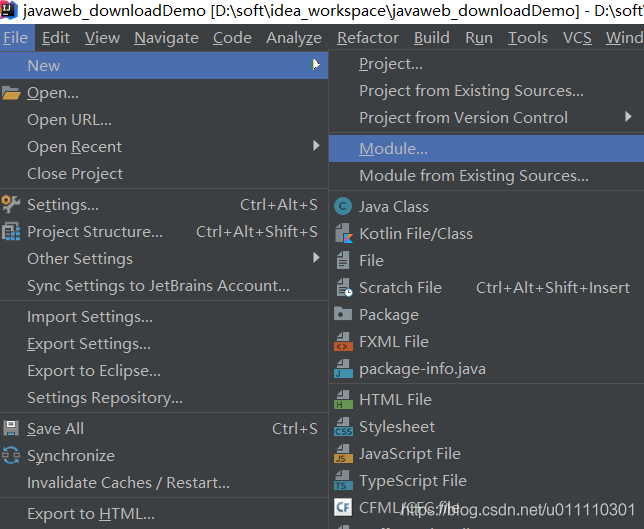
Task: Click the plain File document icon
Action: point(343,260)
